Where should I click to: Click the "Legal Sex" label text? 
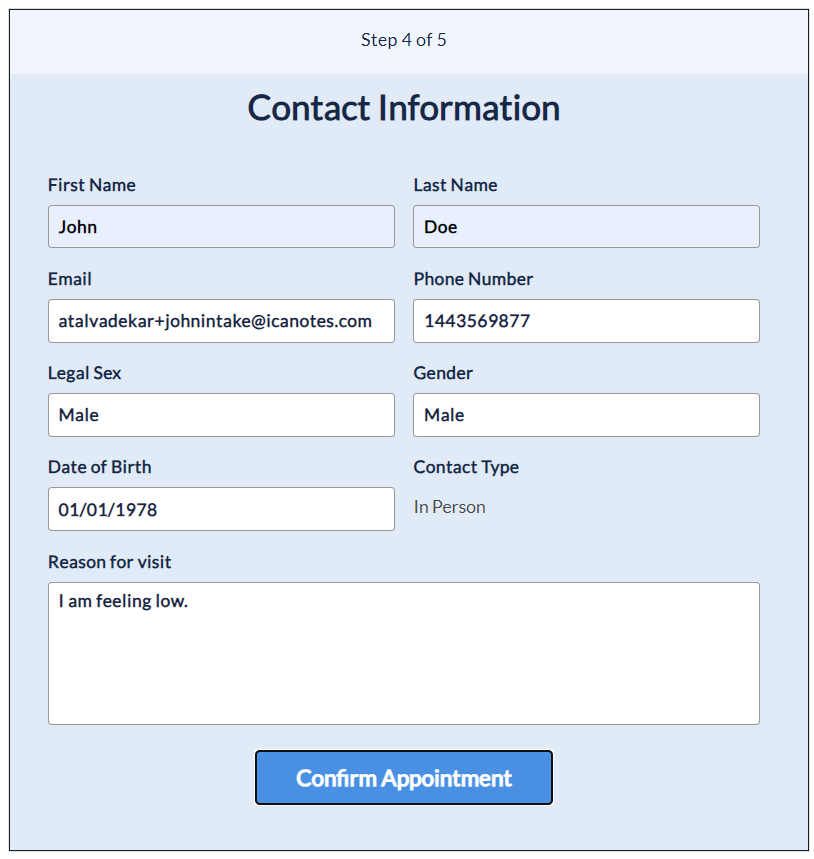[x=84, y=373]
